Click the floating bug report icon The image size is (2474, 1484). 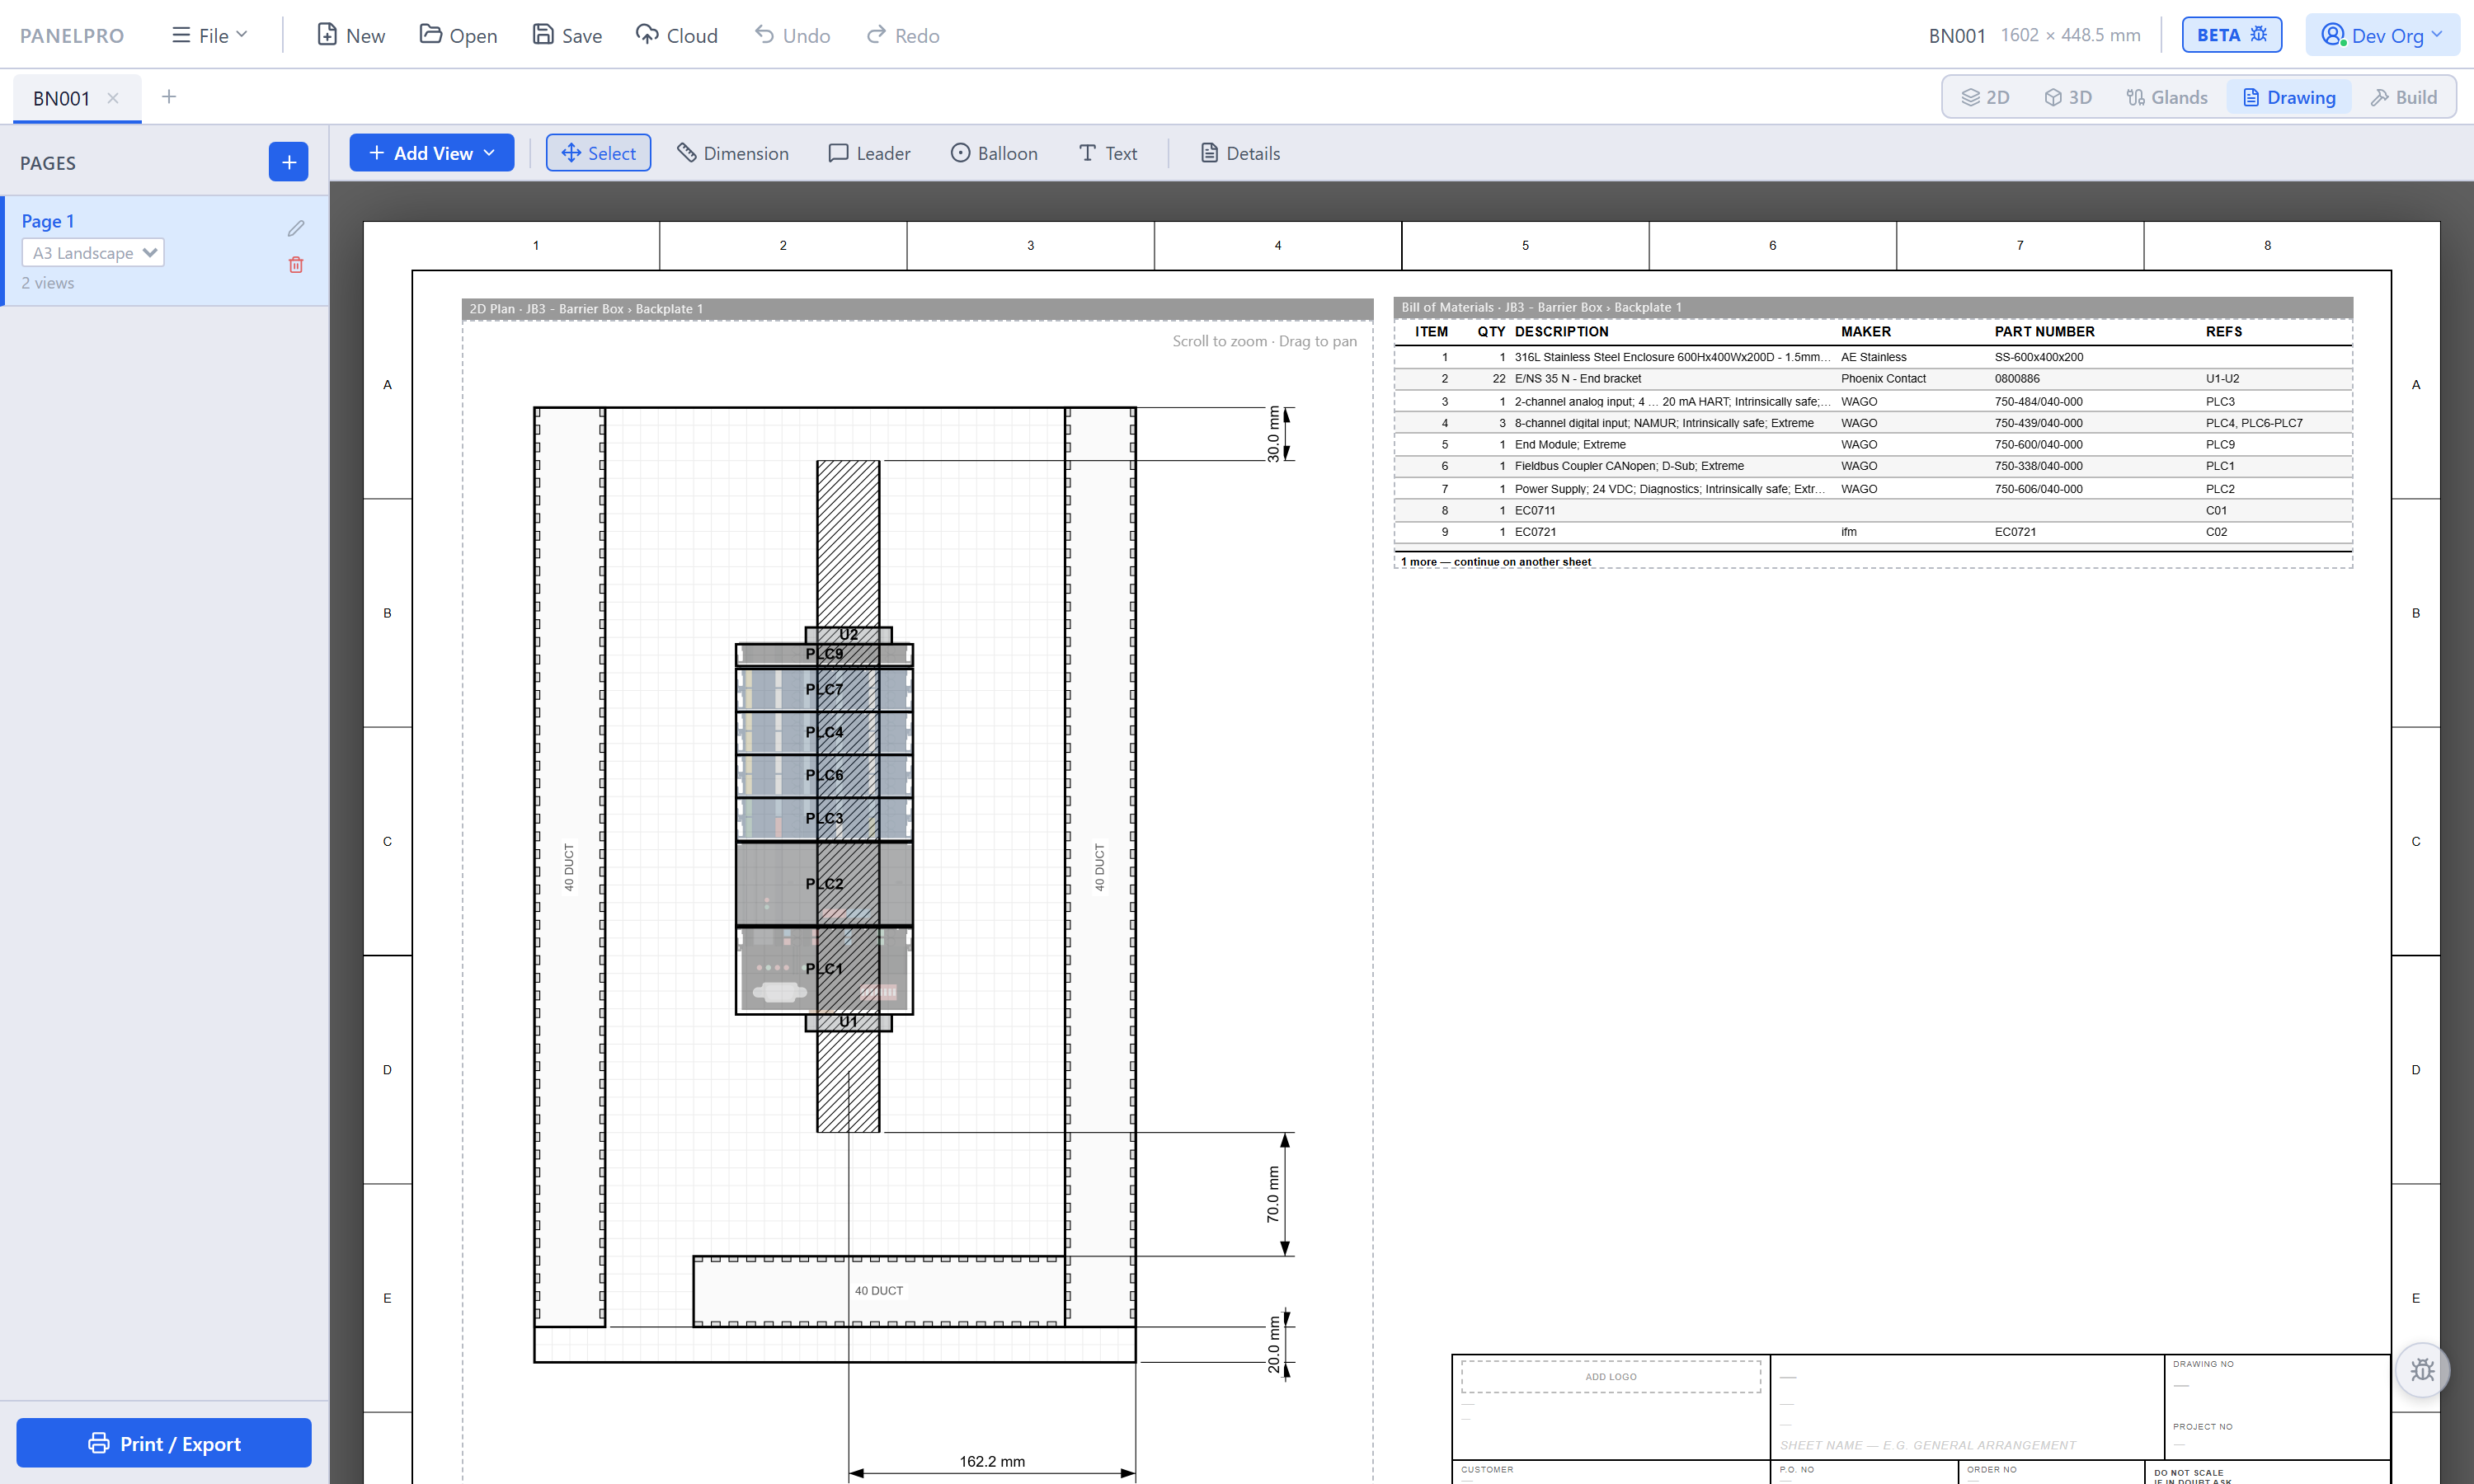click(x=2422, y=1370)
